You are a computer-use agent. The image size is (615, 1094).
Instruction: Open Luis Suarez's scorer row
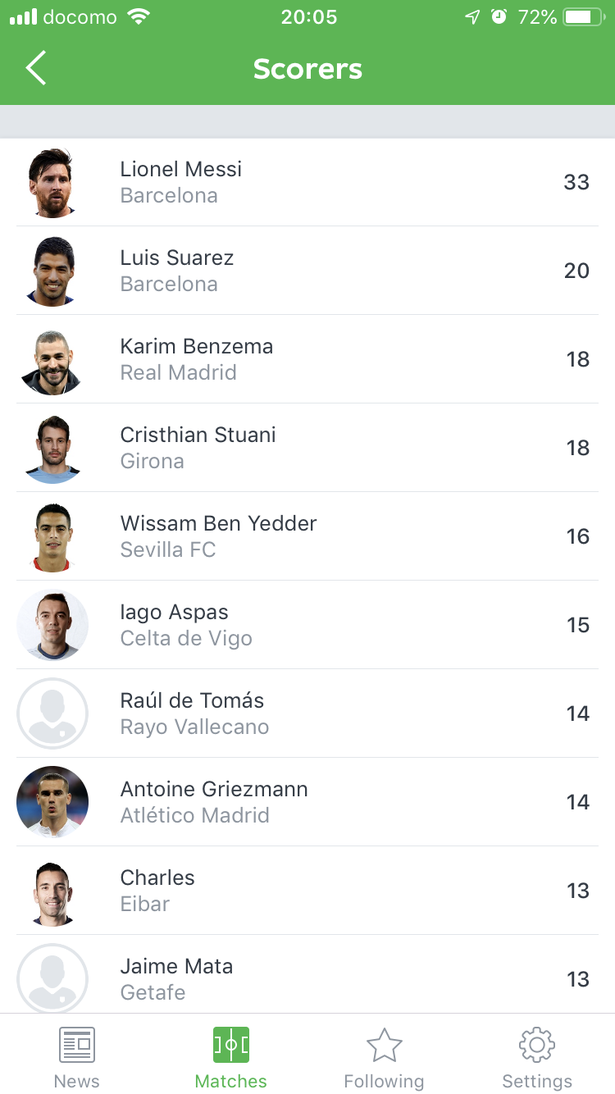307,271
